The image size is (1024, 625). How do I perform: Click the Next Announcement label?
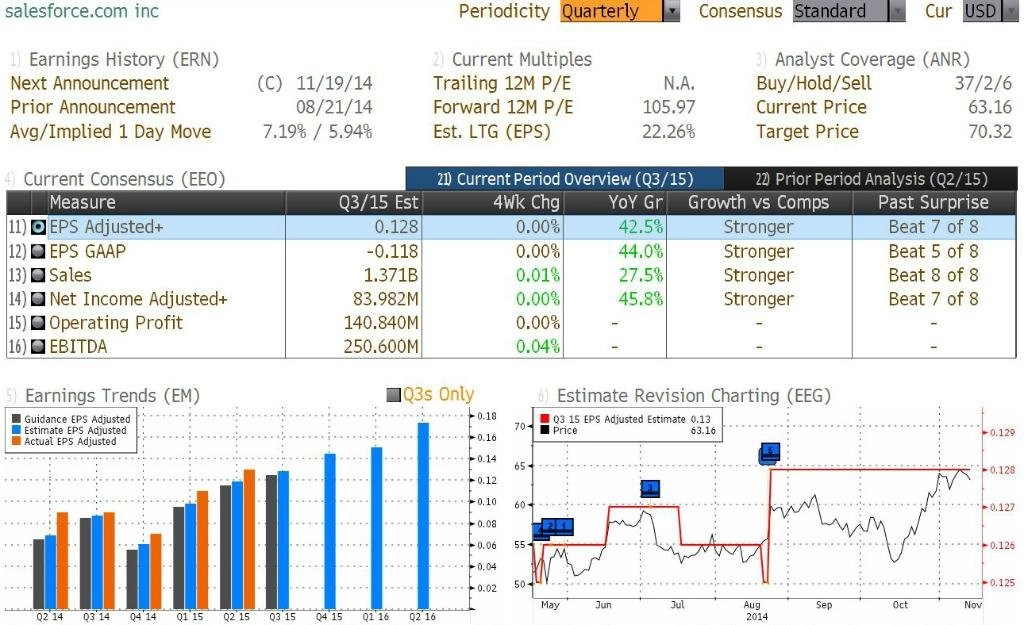tap(89, 84)
